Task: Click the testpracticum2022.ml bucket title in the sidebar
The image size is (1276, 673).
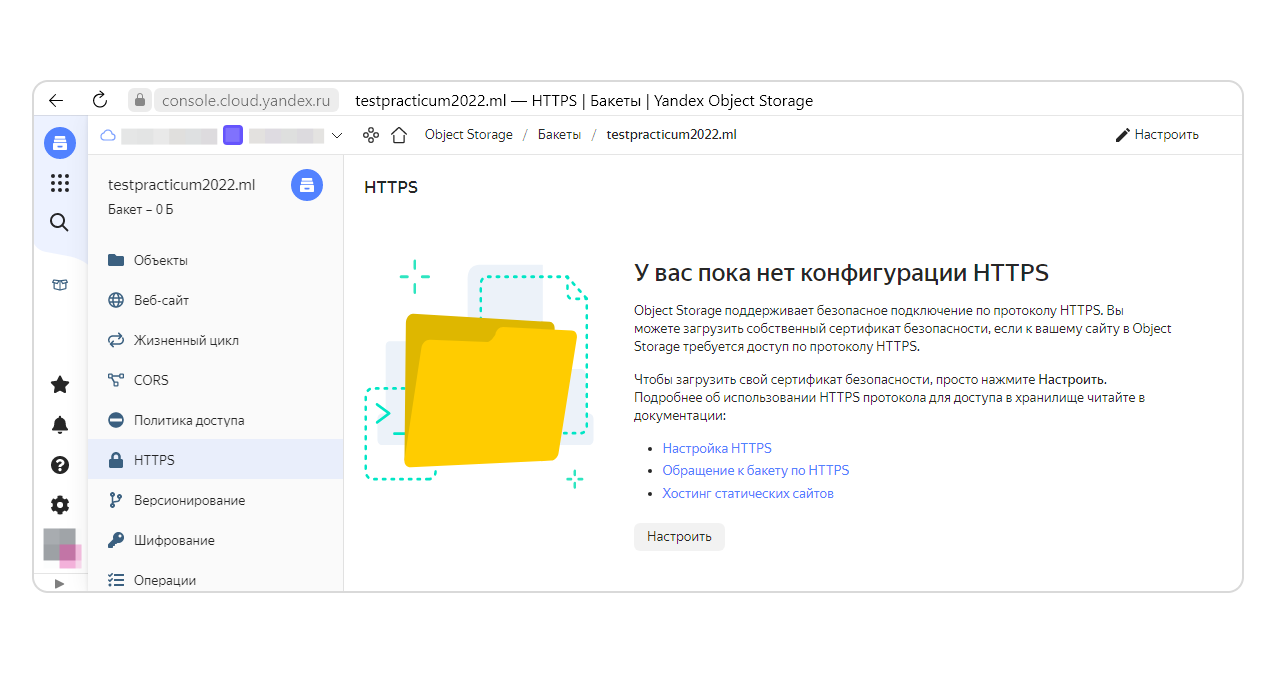Action: 182,185
